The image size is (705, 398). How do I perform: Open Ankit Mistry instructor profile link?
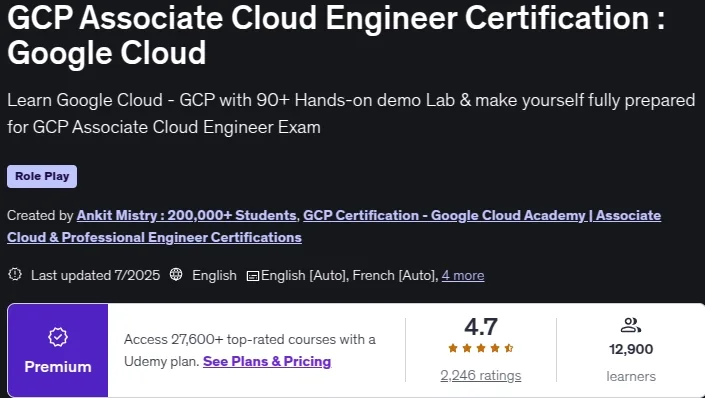[187, 215]
